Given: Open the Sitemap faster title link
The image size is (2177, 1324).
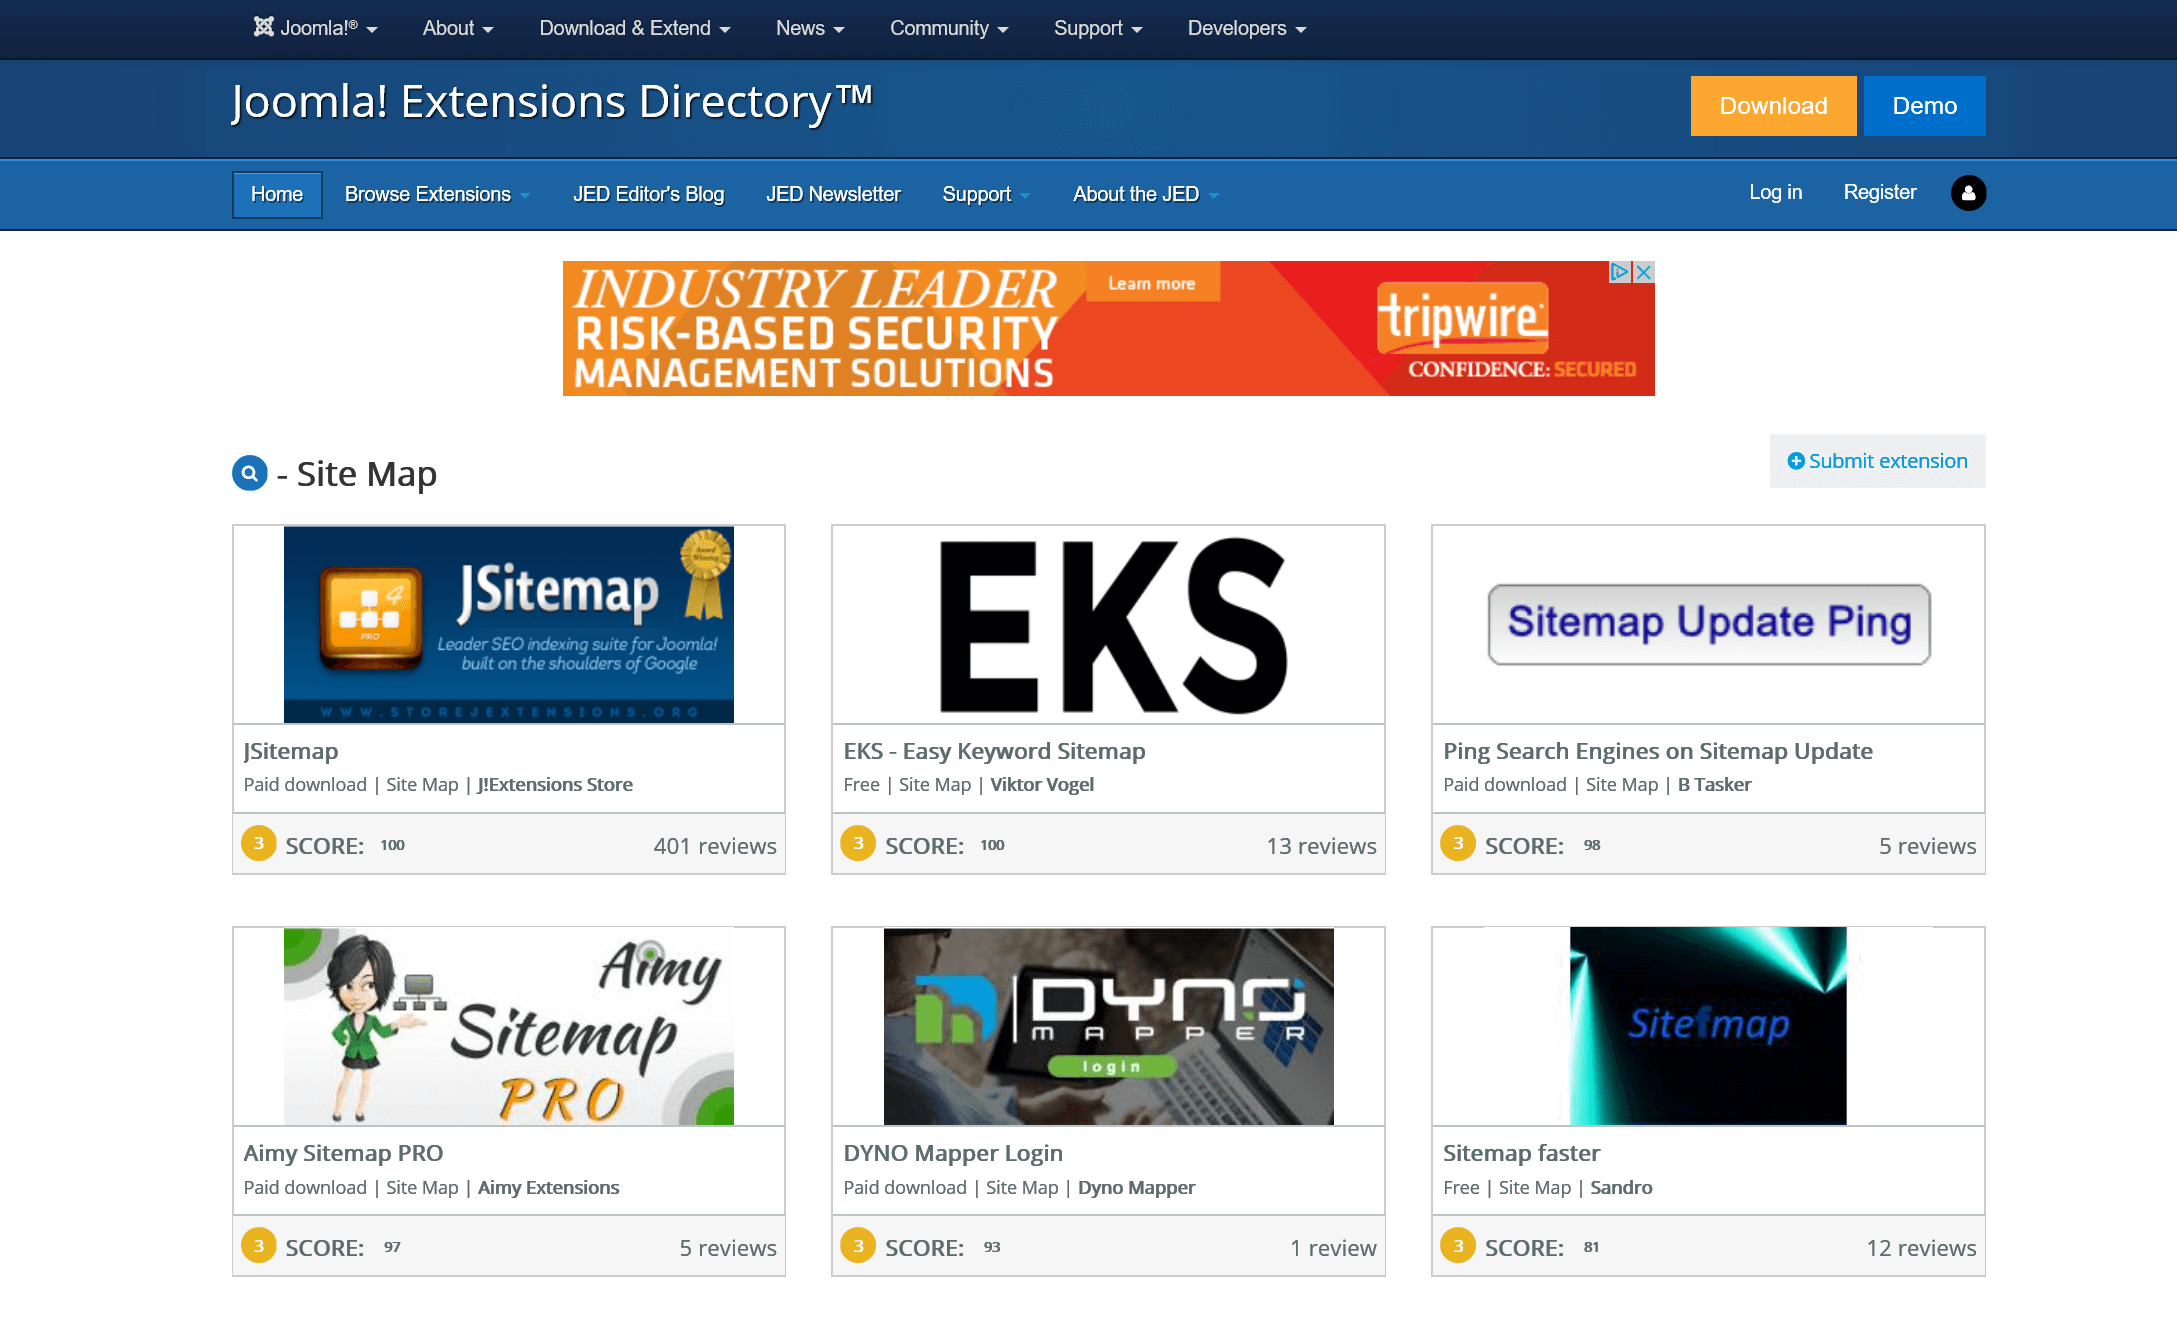Looking at the screenshot, I should coord(1521,1153).
